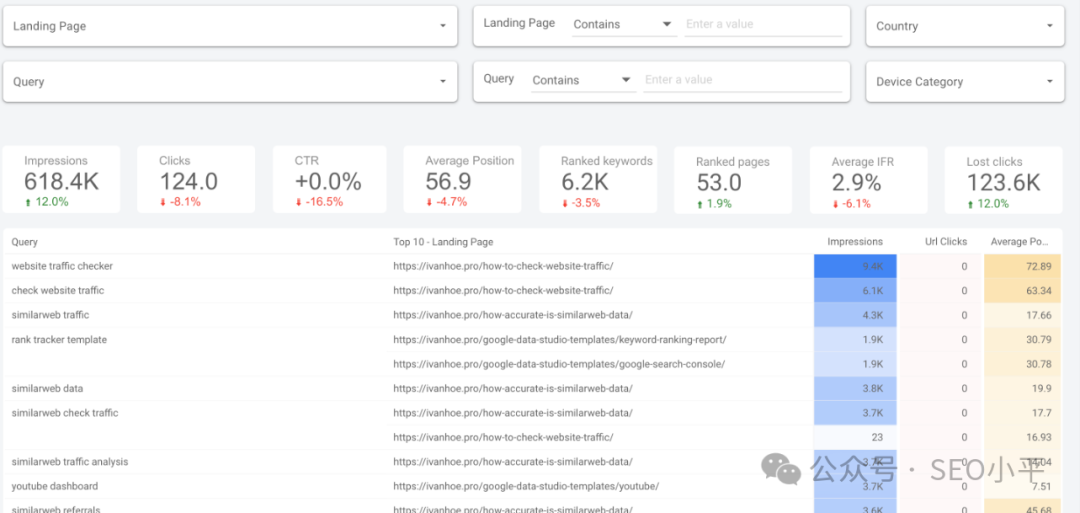
Task: Open the keyword-ranking-report landing page URL
Action: tap(559, 340)
